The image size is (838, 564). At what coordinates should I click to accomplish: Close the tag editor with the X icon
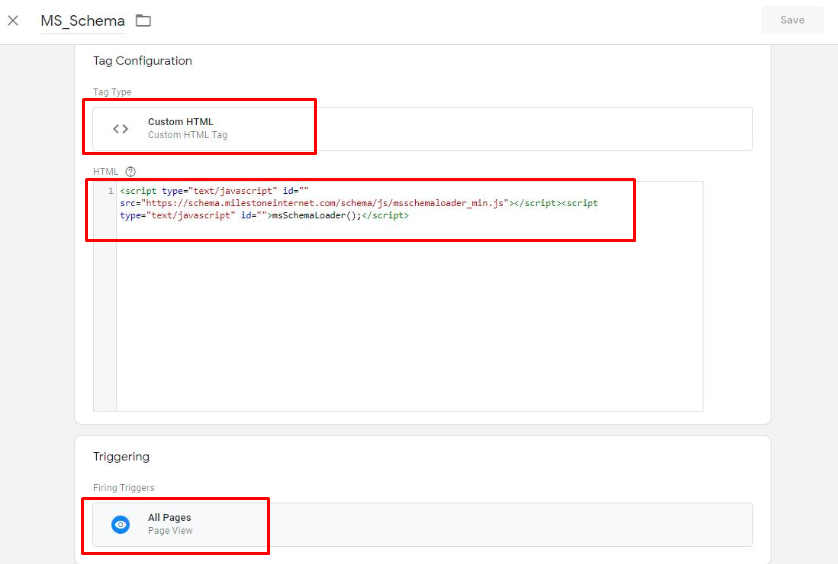coord(13,21)
